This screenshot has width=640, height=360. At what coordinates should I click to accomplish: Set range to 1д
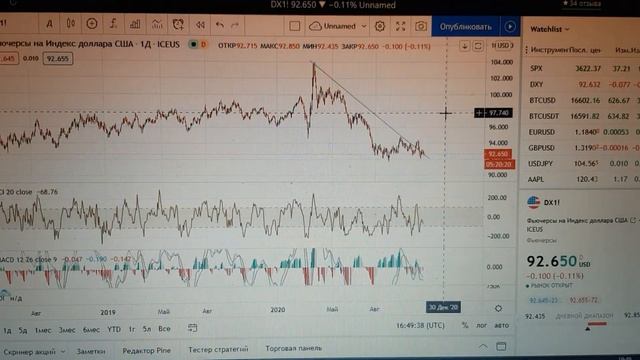(x=7, y=330)
